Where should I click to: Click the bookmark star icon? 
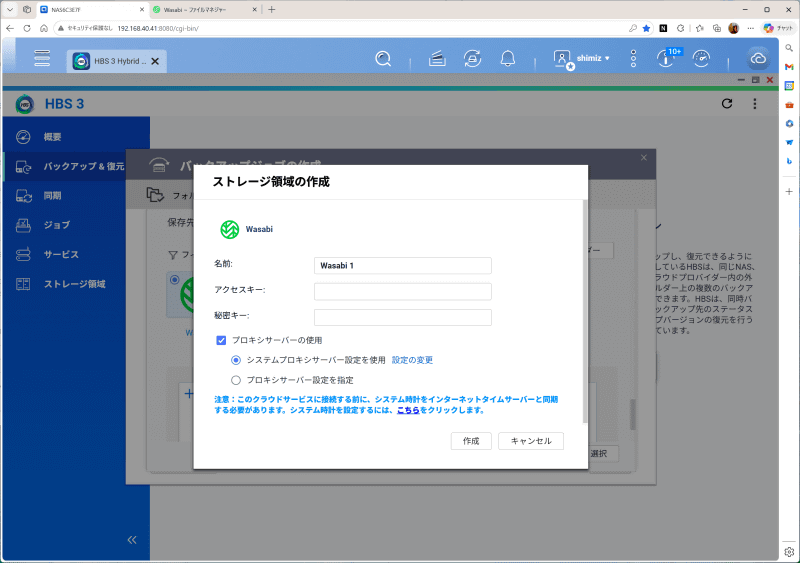[x=646, y=29]
